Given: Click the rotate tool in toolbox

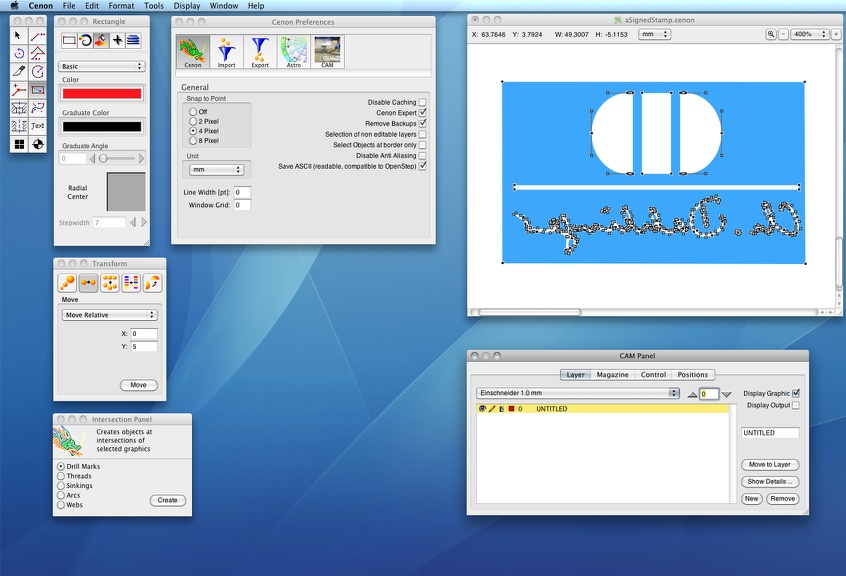Looking at the screenshot, I should (18, 54).
